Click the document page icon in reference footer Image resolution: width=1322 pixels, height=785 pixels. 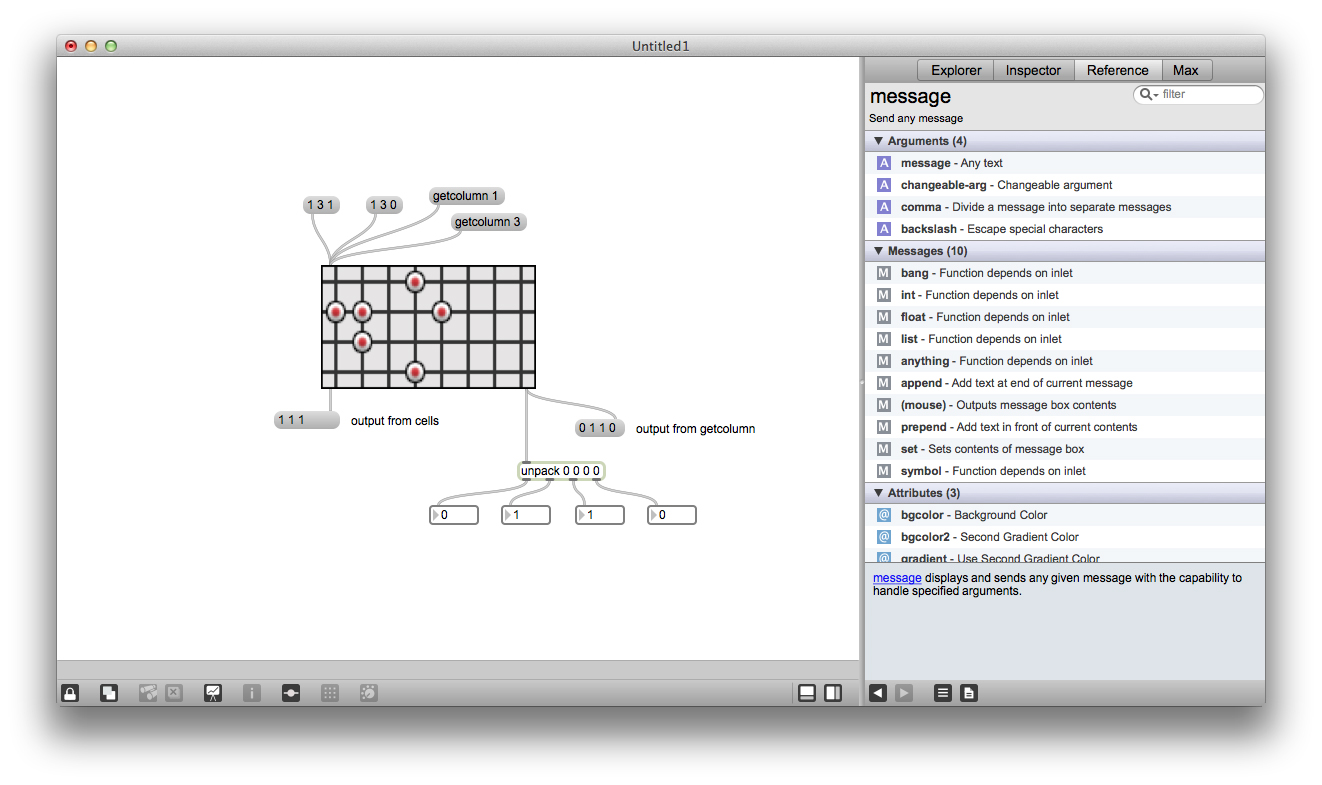click(969, 692)
